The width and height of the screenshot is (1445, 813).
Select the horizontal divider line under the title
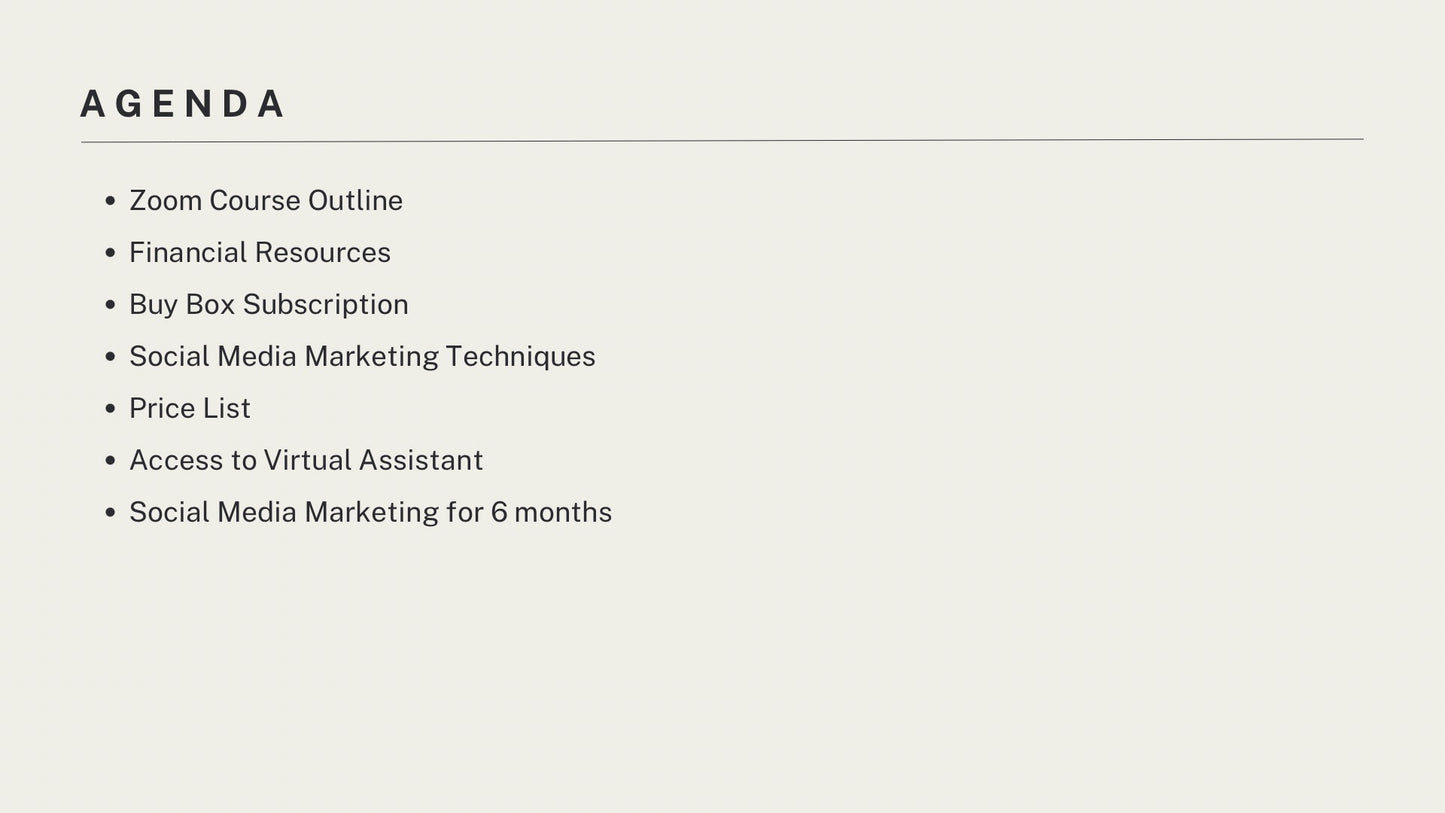click(x=722, y=141)
